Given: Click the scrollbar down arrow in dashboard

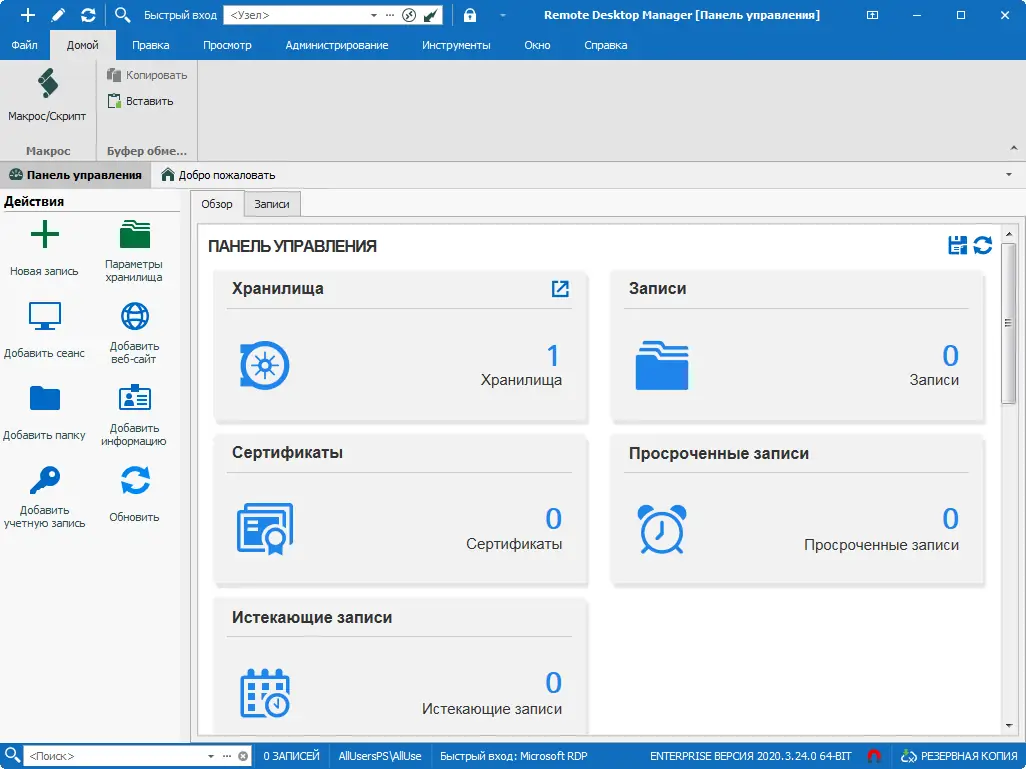Looking at the screenshot, I should coord(1009,725).
